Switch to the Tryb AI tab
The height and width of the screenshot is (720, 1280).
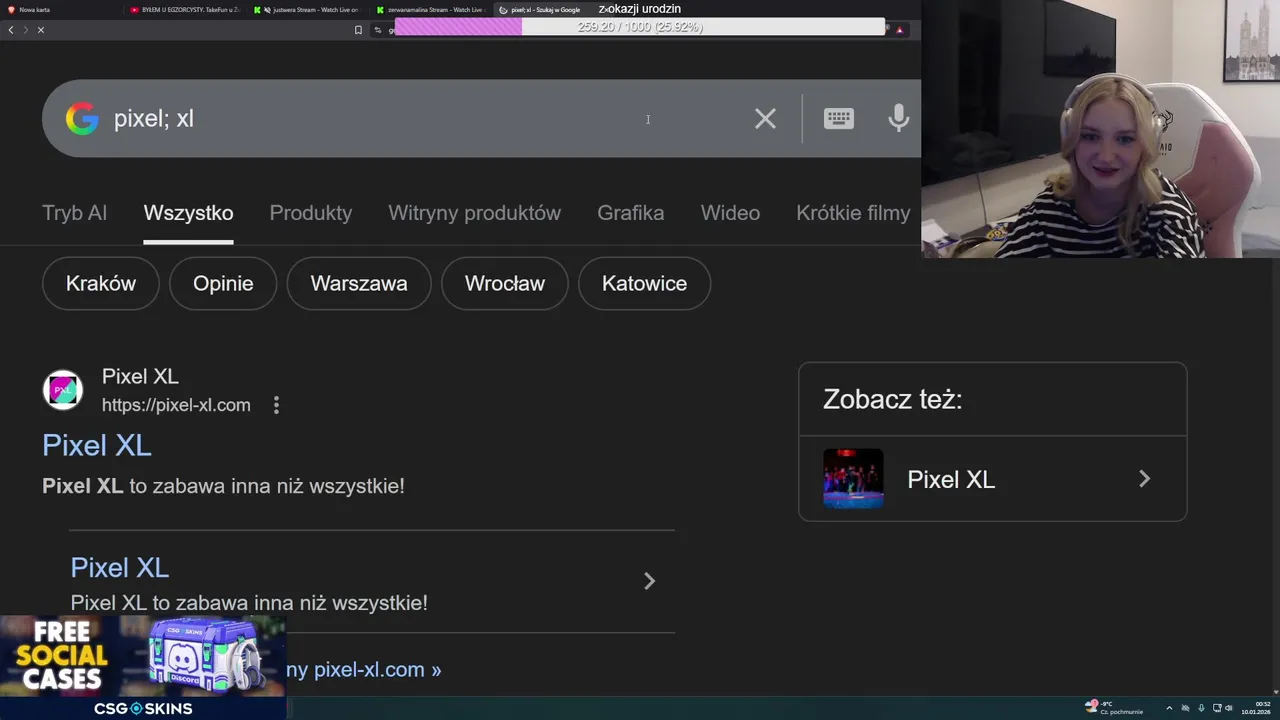[x=74, y=213]
